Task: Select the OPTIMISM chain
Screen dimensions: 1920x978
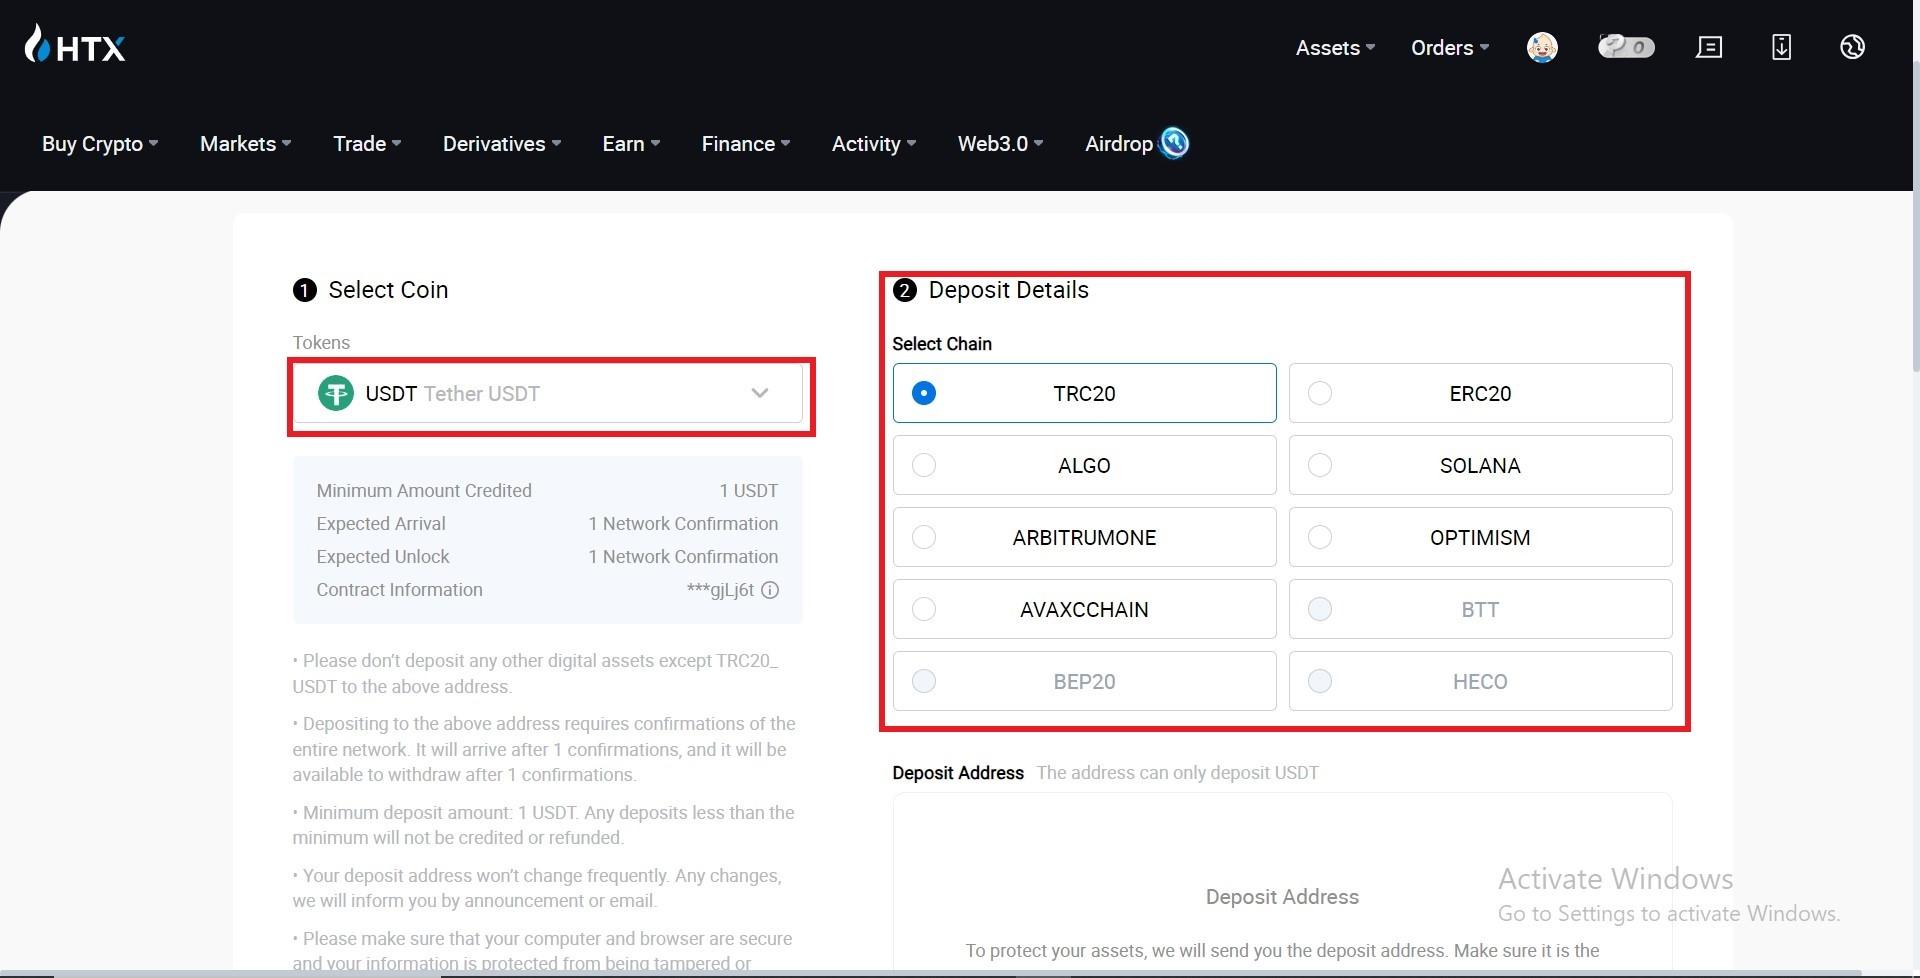Action: coord(1480,537)
